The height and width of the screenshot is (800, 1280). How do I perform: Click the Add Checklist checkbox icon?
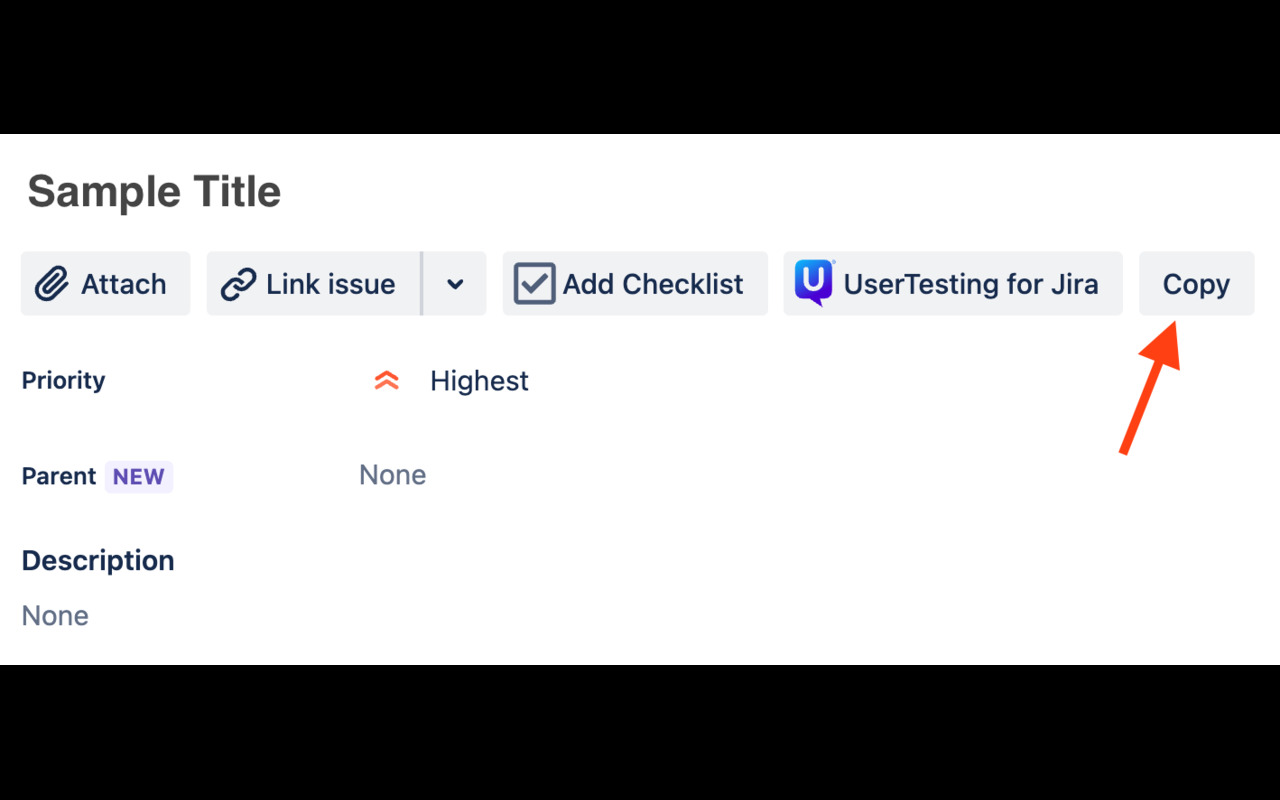pyautogui.click(x=534, y=283)
